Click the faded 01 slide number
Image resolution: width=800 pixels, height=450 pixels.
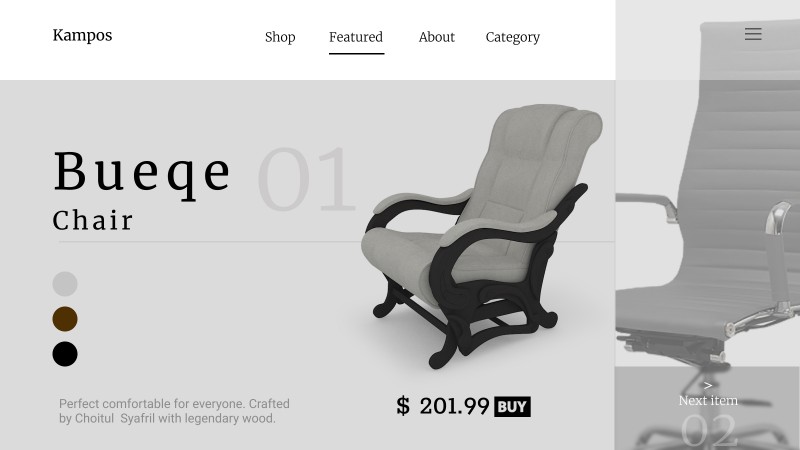(307, 179)
